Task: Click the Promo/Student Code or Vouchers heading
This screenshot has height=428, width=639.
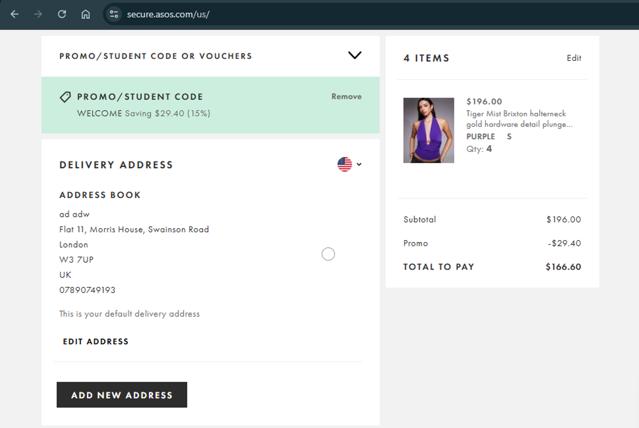Action: [155, 56]
